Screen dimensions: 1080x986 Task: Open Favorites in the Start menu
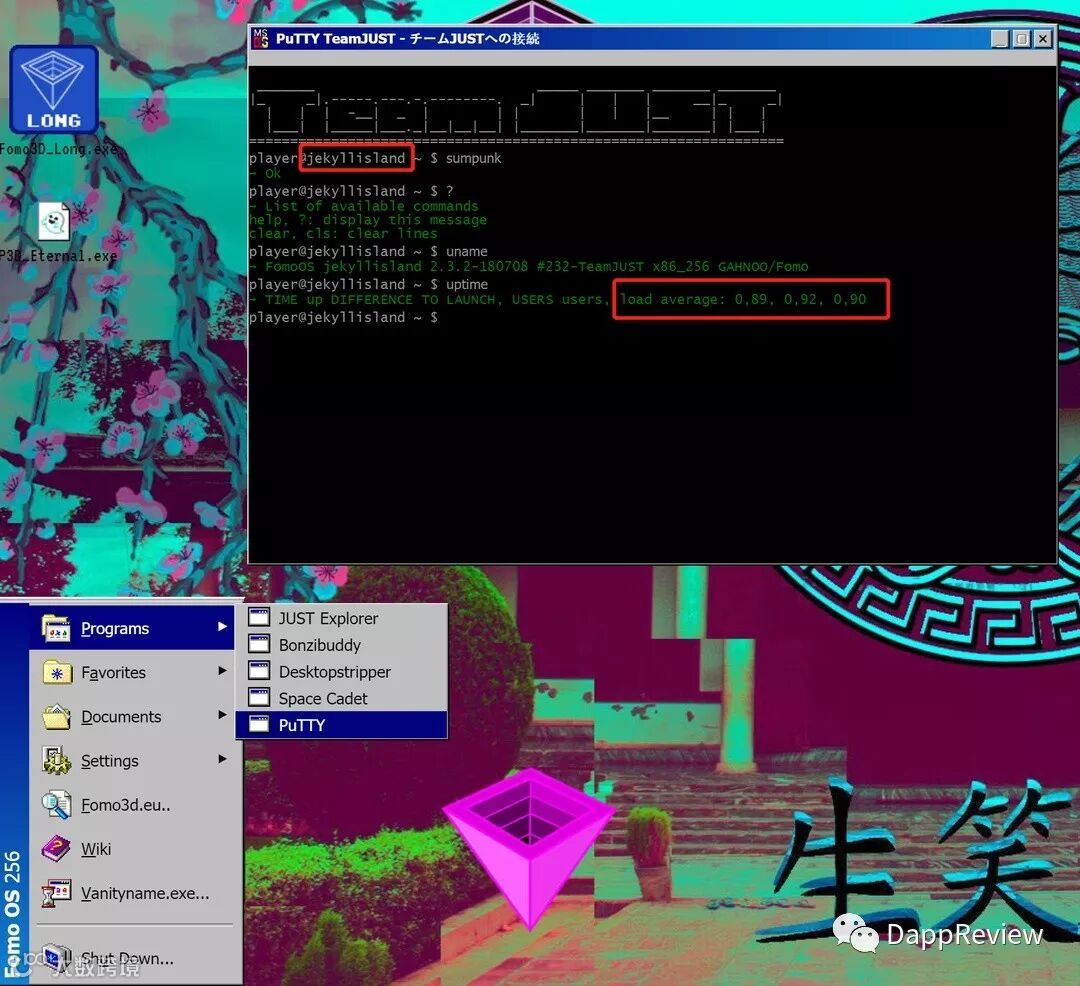[x=133, y=672]
